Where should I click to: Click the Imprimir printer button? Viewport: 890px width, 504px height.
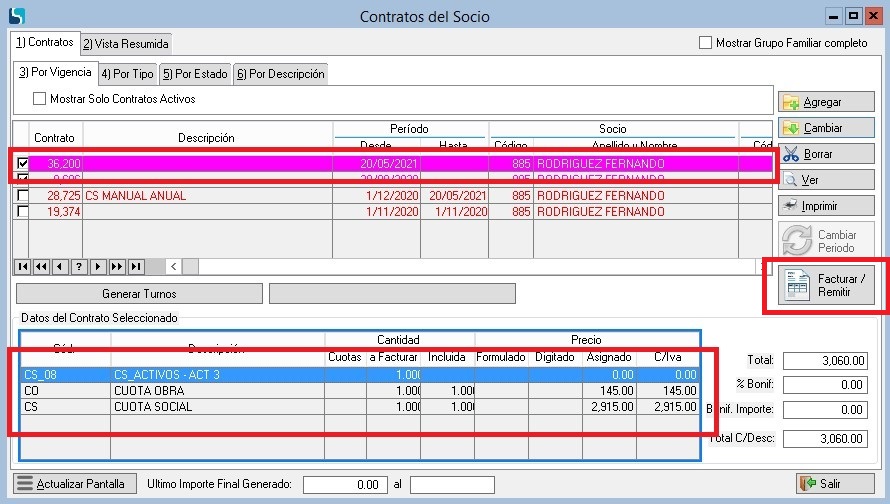pos(825,206)
